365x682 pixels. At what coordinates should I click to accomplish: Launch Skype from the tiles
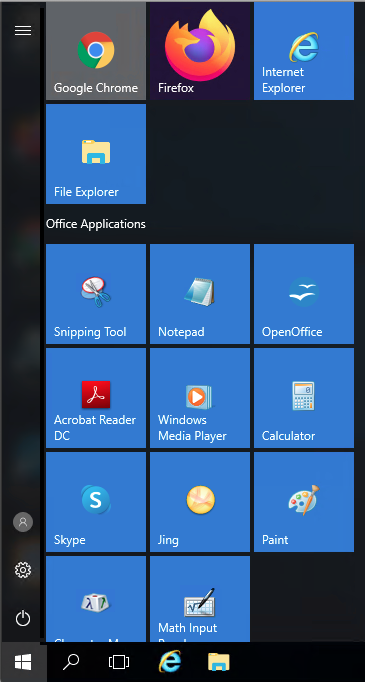point(96,502)
